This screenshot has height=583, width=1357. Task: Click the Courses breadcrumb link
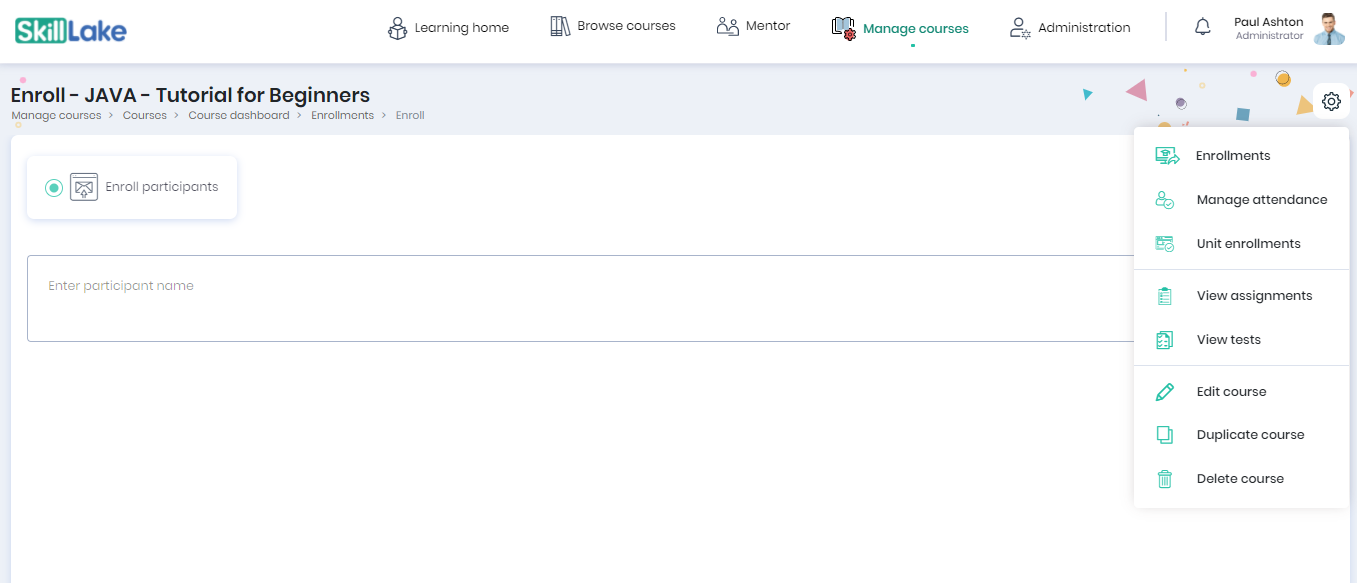click(145, 116)
